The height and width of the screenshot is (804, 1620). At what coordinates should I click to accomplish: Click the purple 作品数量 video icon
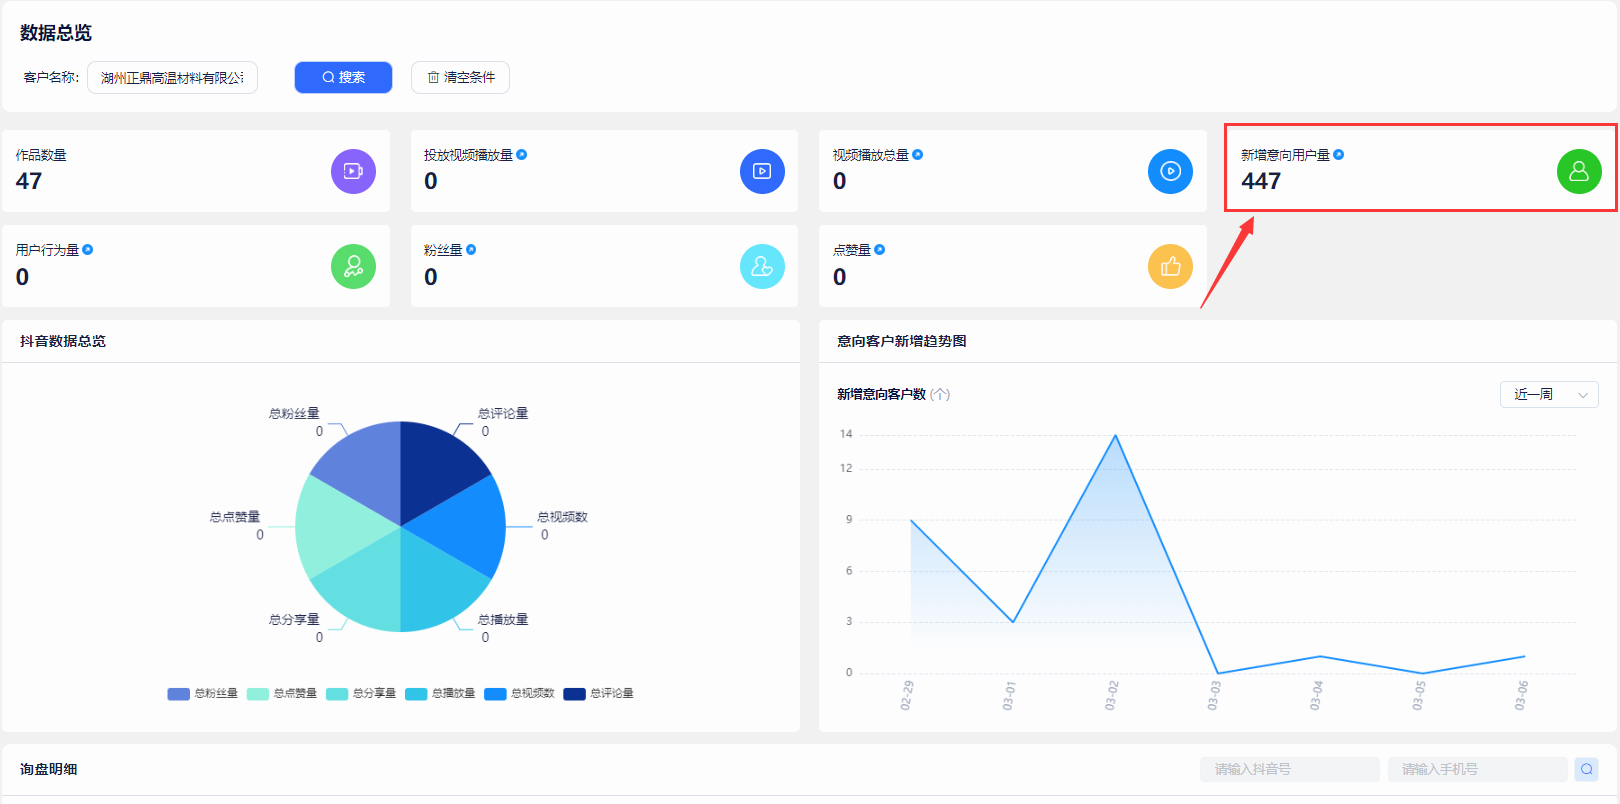pos(353,171)
